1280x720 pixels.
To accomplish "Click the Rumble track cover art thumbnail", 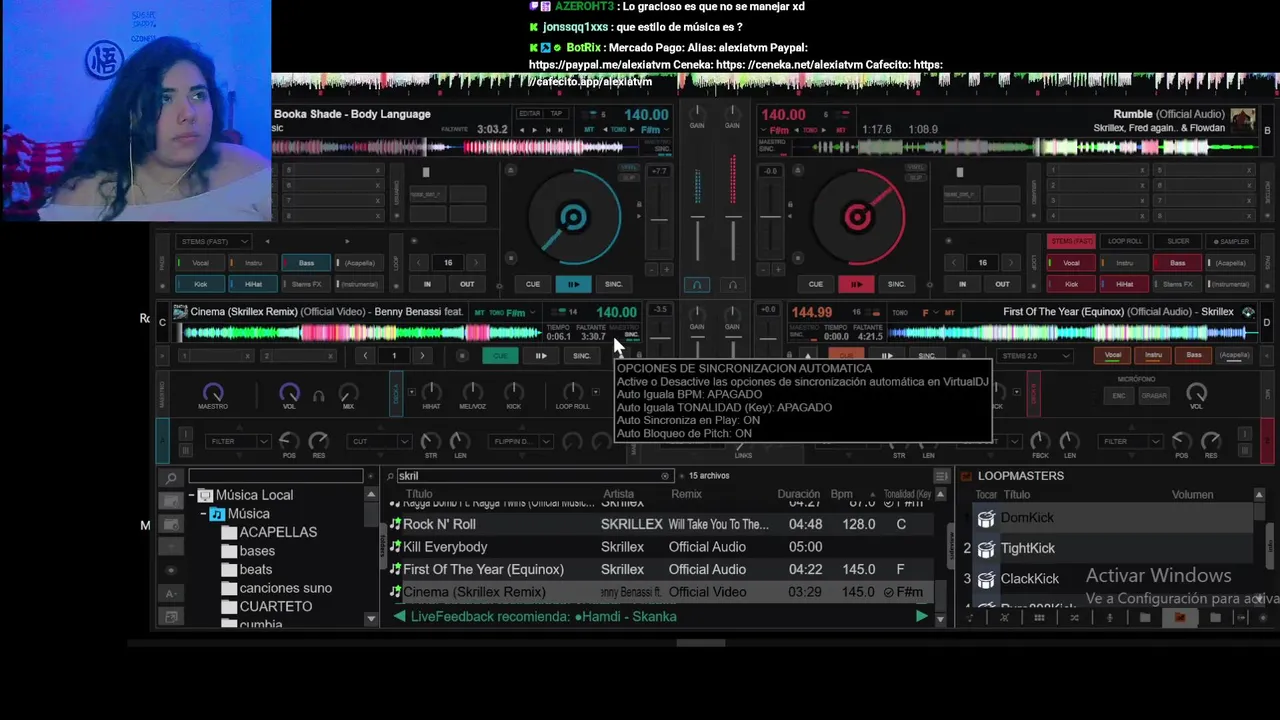I will [1243, 120].
